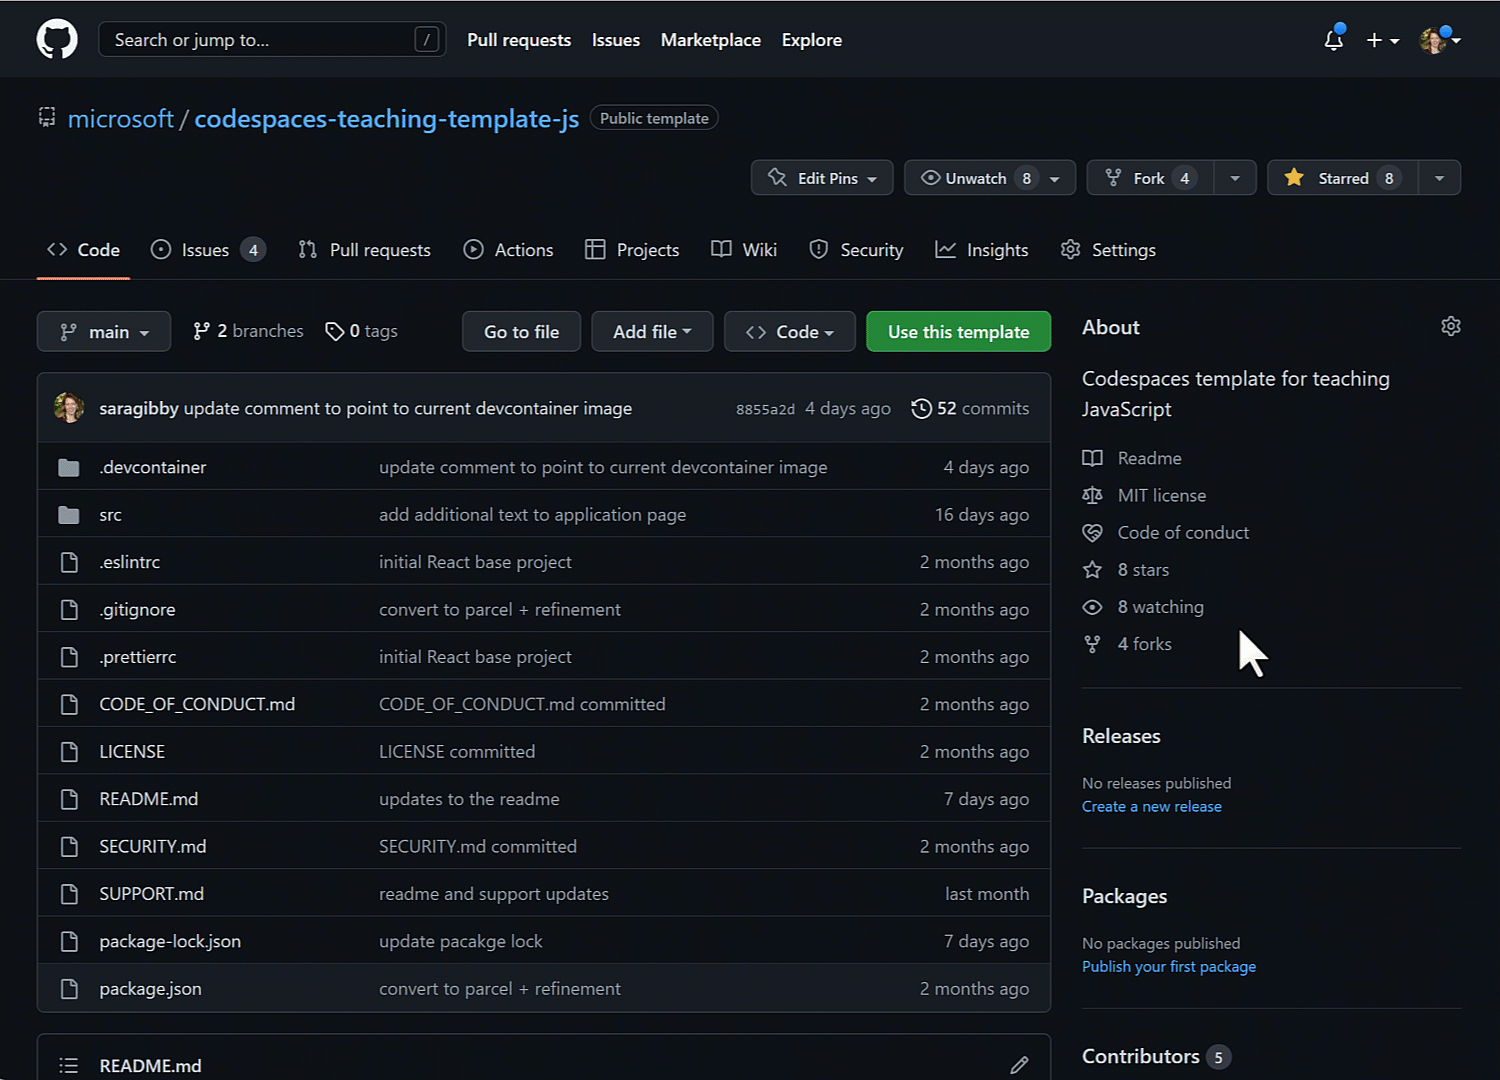Open the Edit Pins dropdown

pos(822,178)
